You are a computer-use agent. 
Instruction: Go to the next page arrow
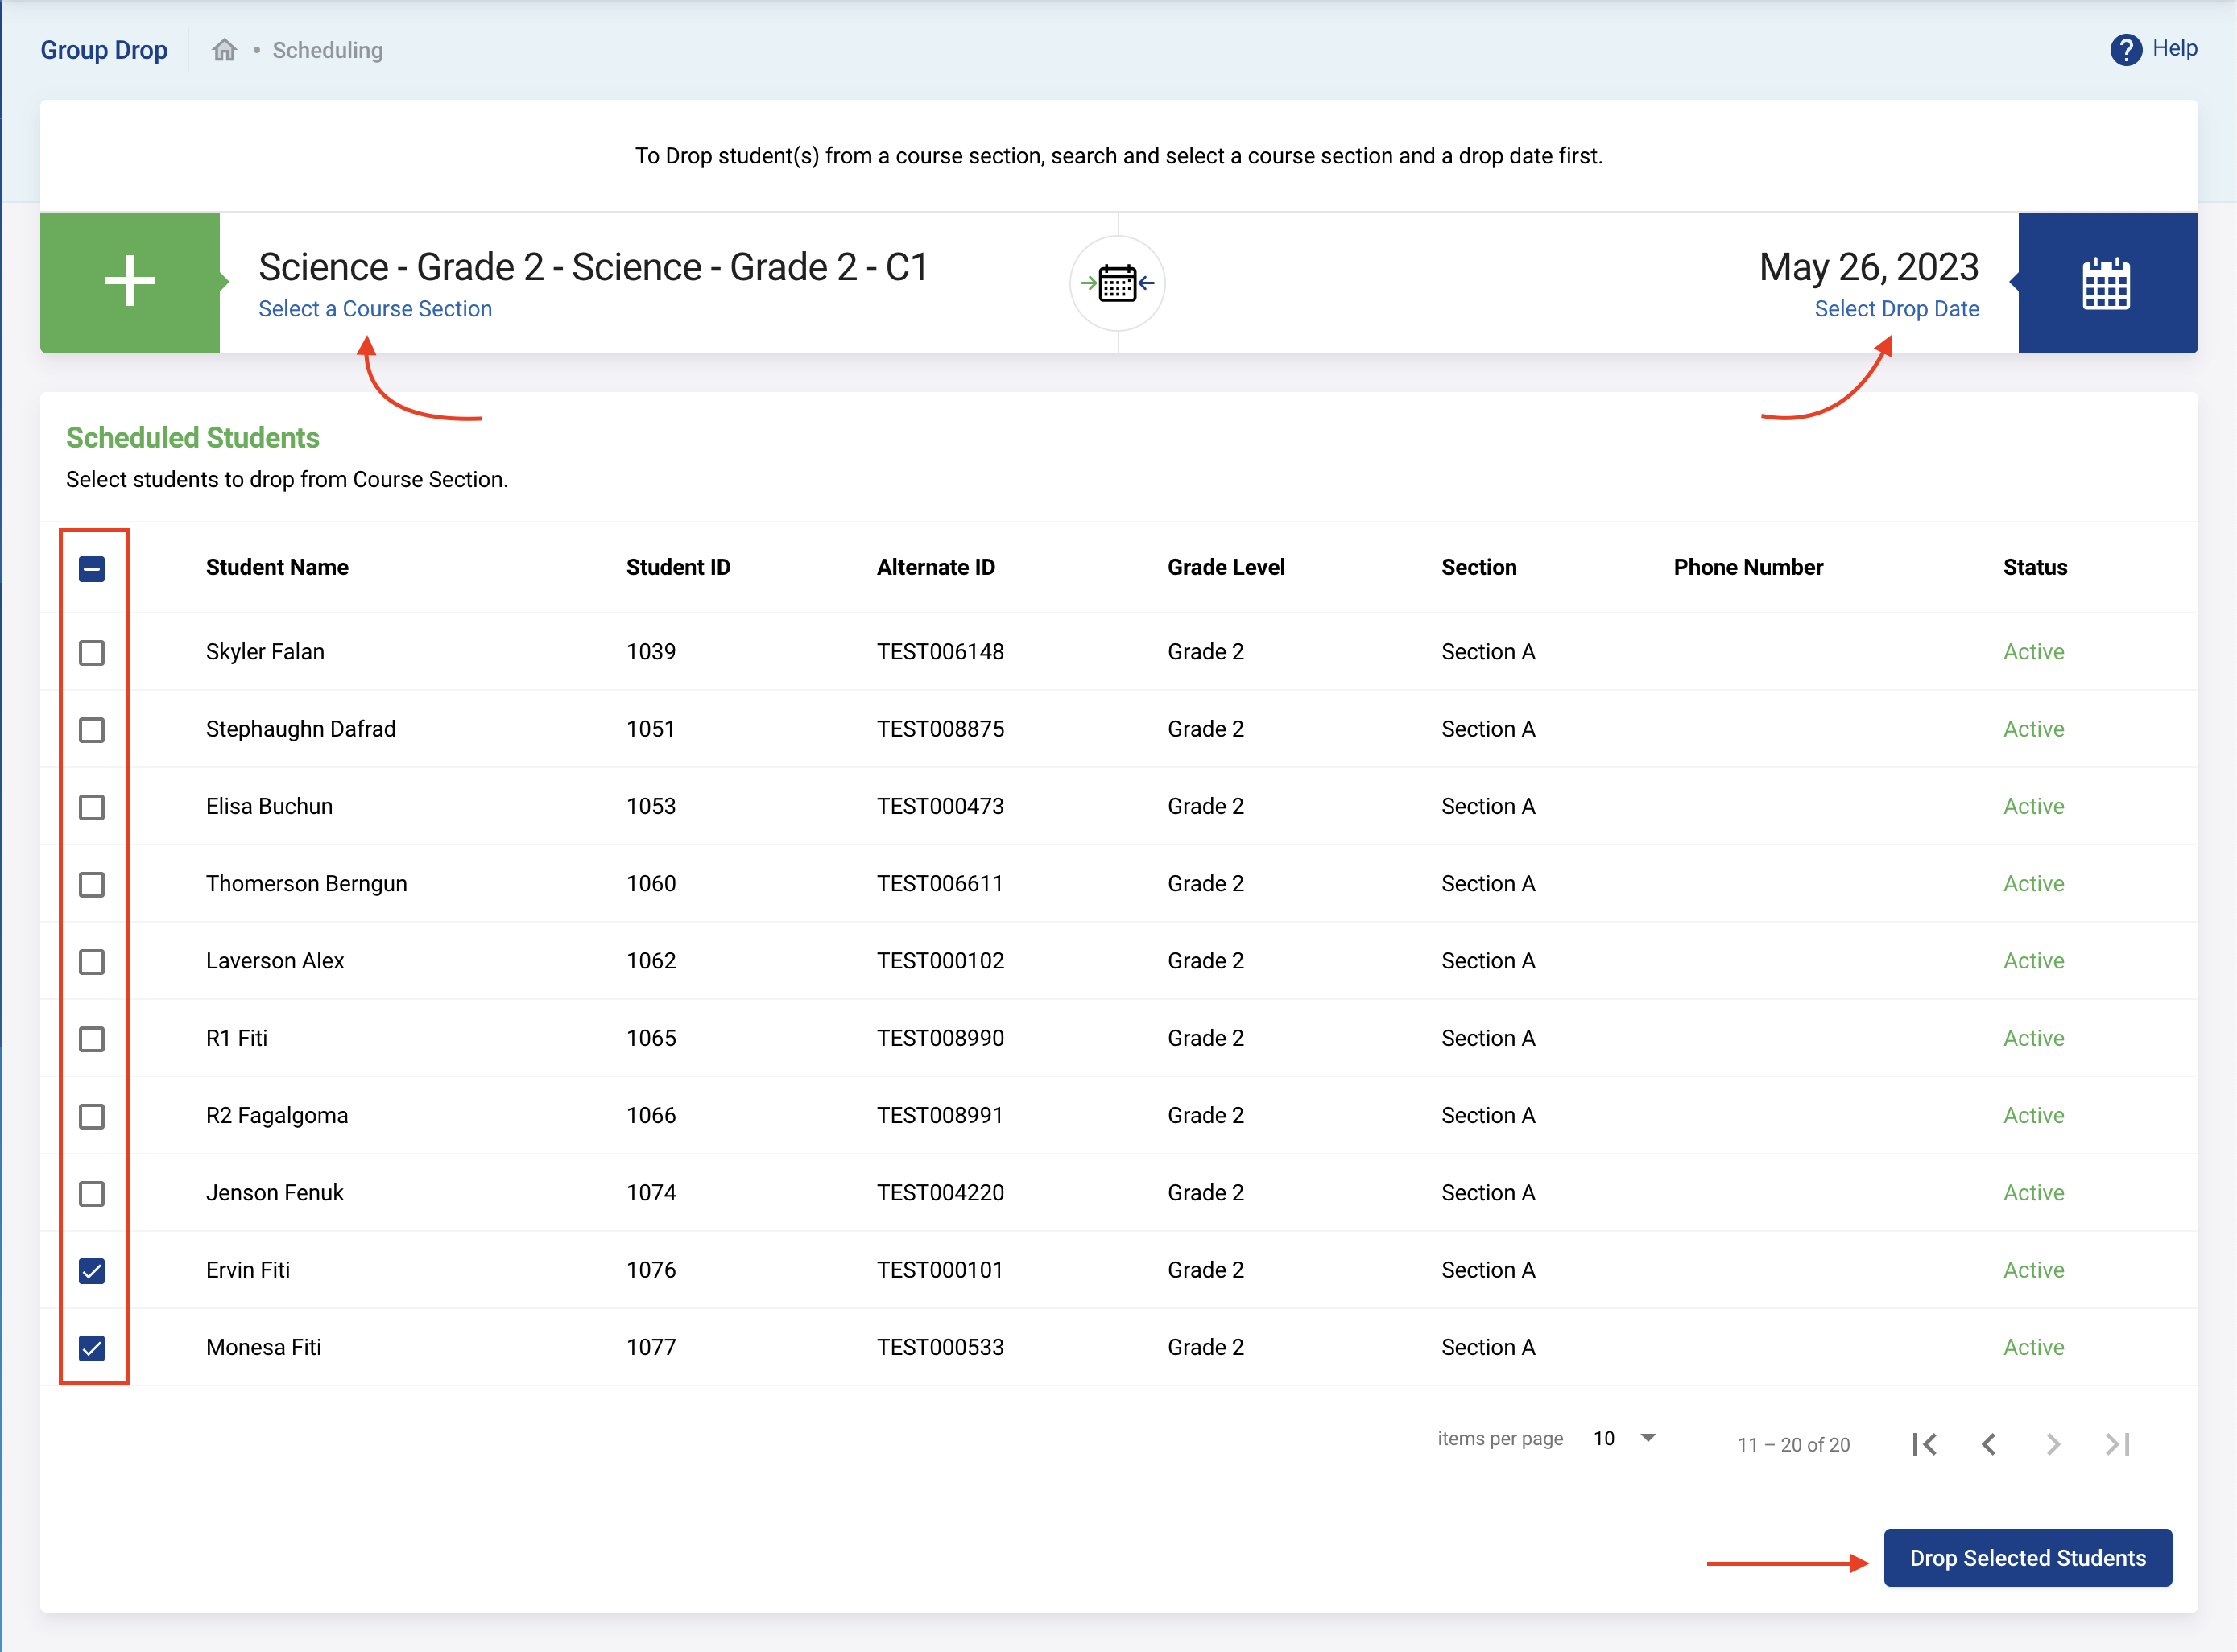2052,1444
